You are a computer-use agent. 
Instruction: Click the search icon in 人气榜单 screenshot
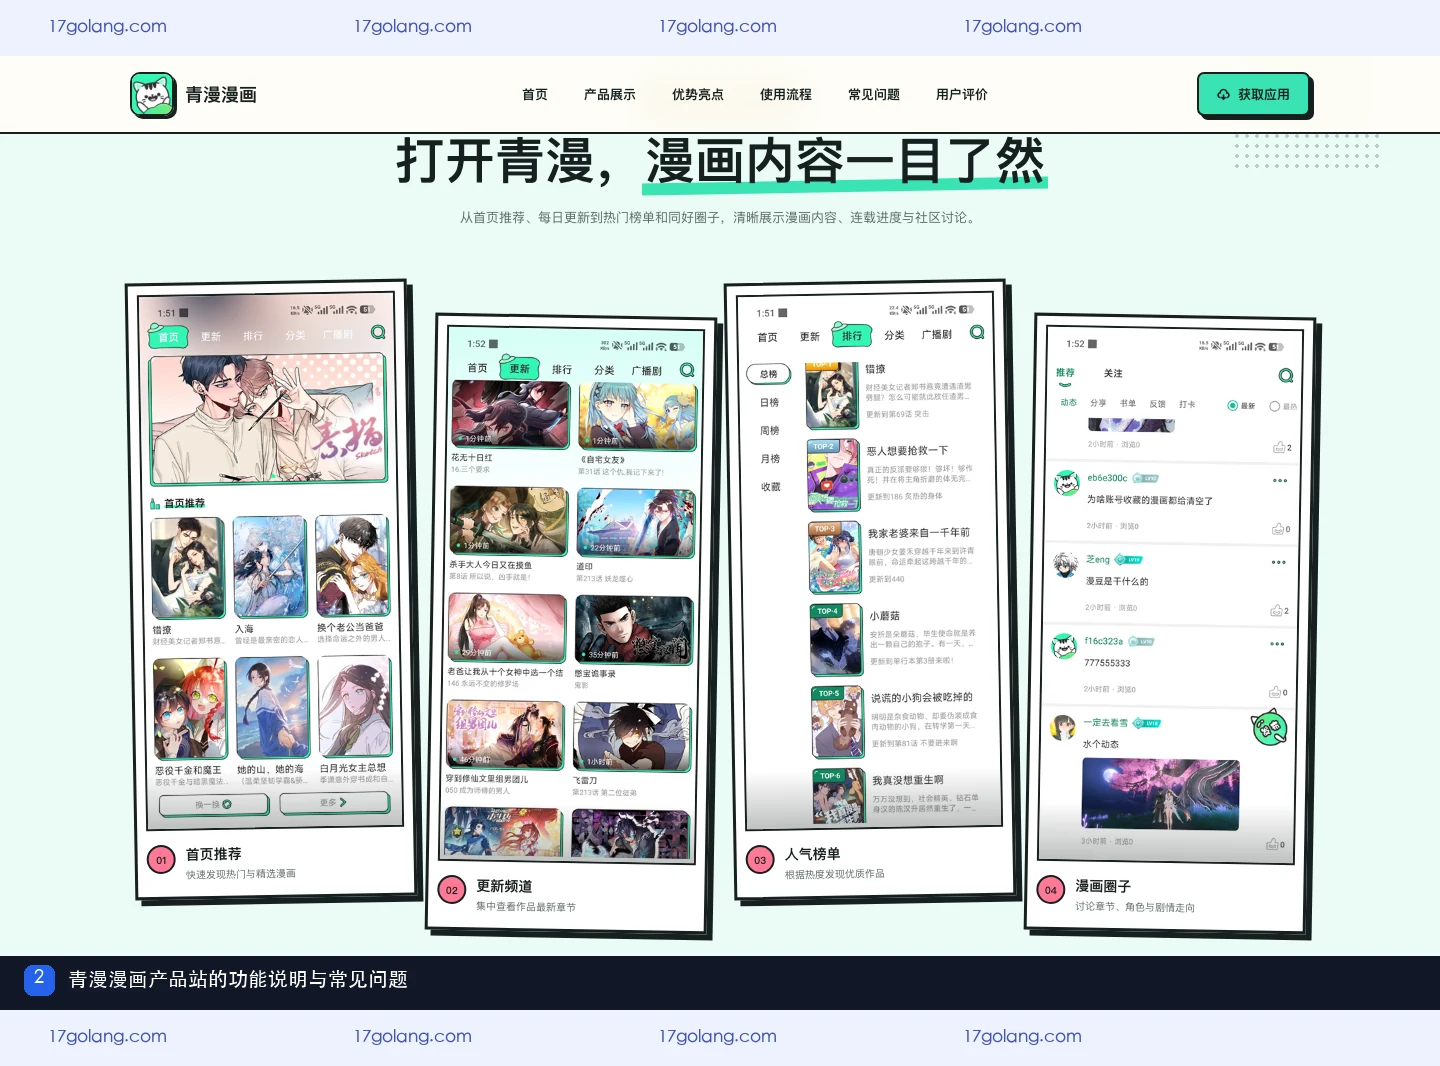click(x=977, y=332)
